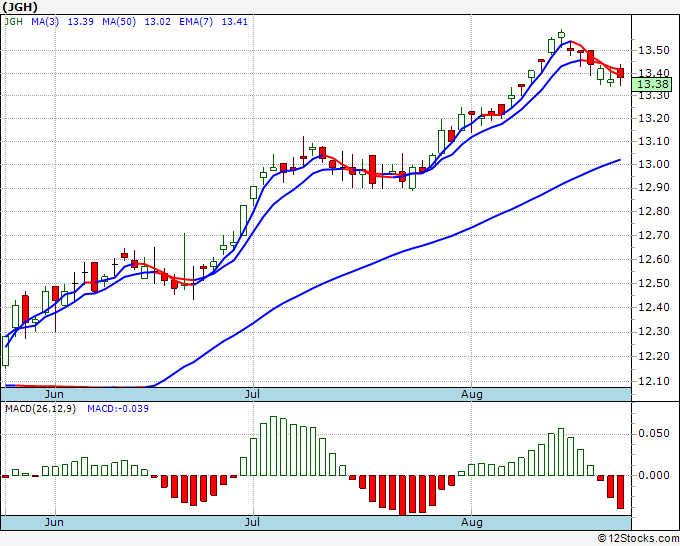Screen dimensions: 680x546
Task: Click the 12.80 price axis label
Action: 654,212
